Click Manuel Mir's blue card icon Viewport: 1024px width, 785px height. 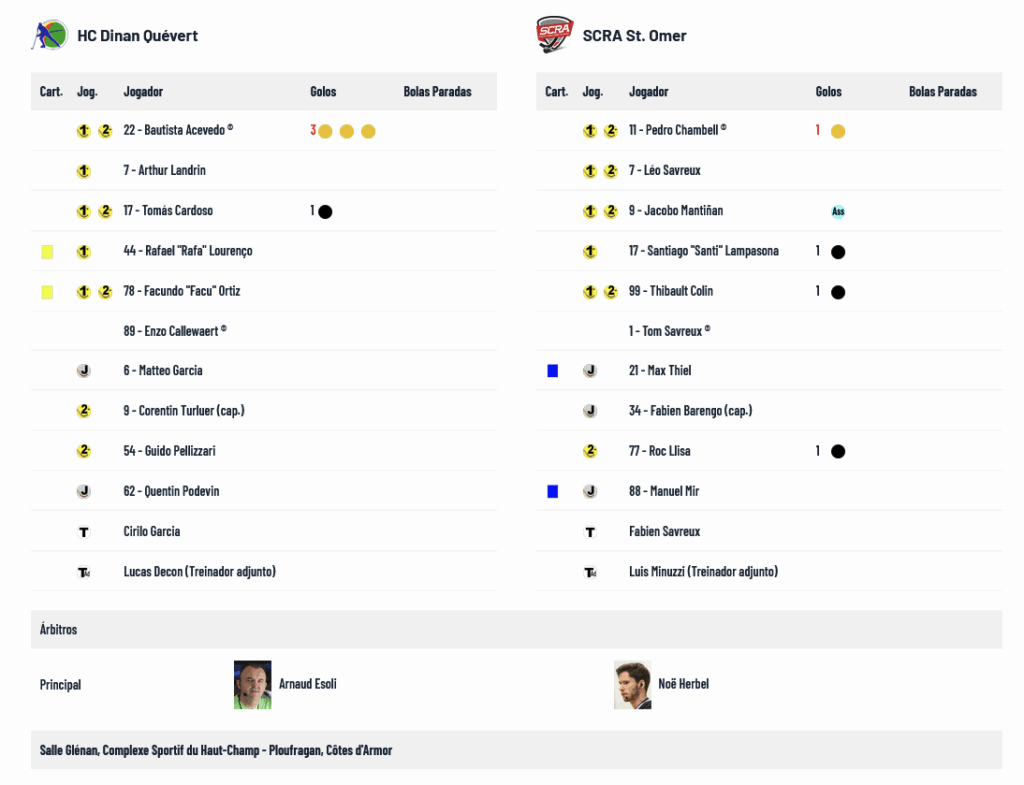point(553,492)
